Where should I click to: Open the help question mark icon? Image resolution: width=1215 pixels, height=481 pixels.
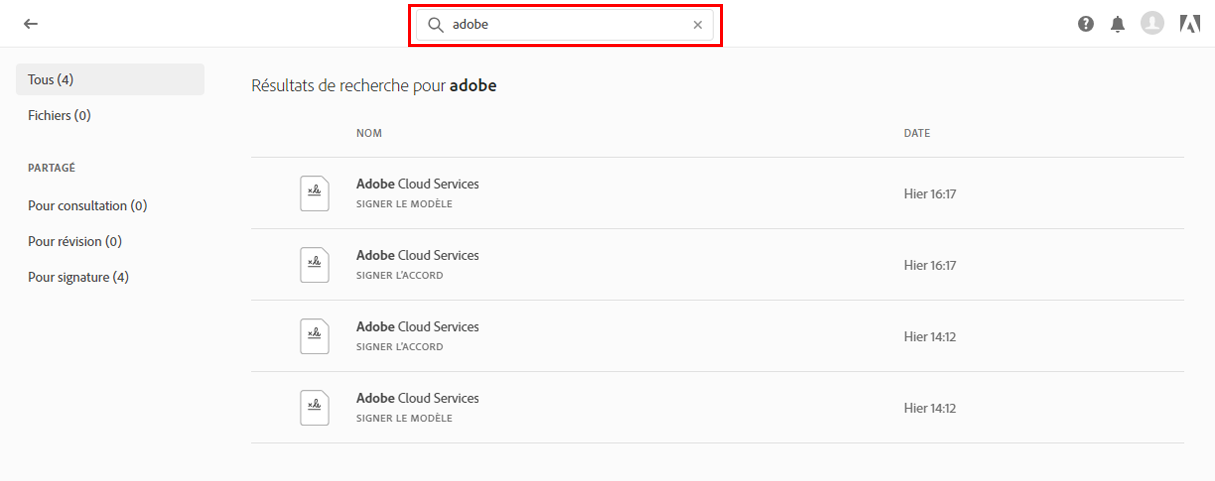[1086, 24]
